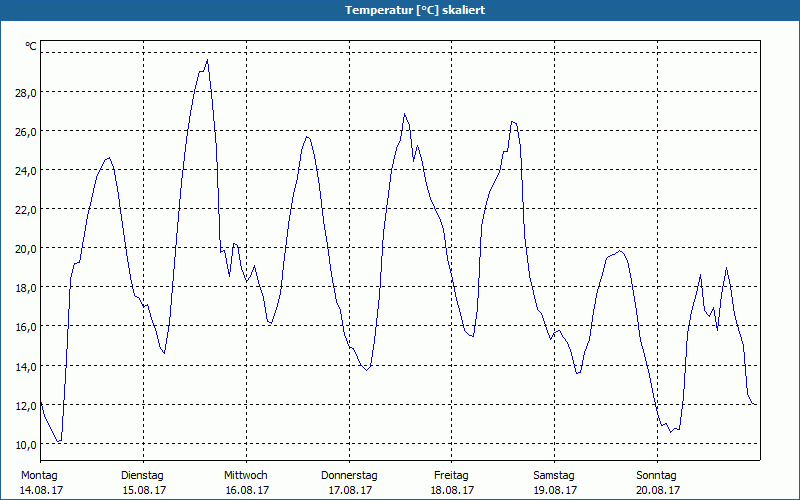Click the Samstag day label
800x500 pixels.
click(554, 476)
